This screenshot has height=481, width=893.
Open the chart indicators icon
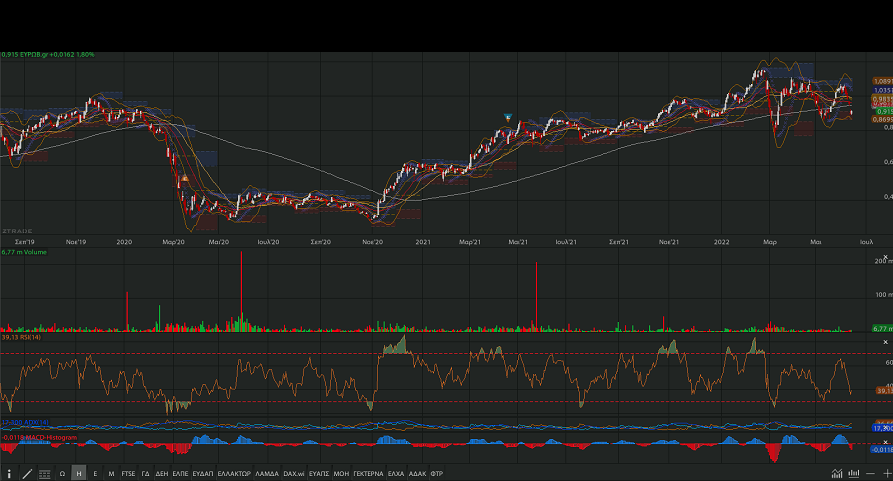pos(836,473)
